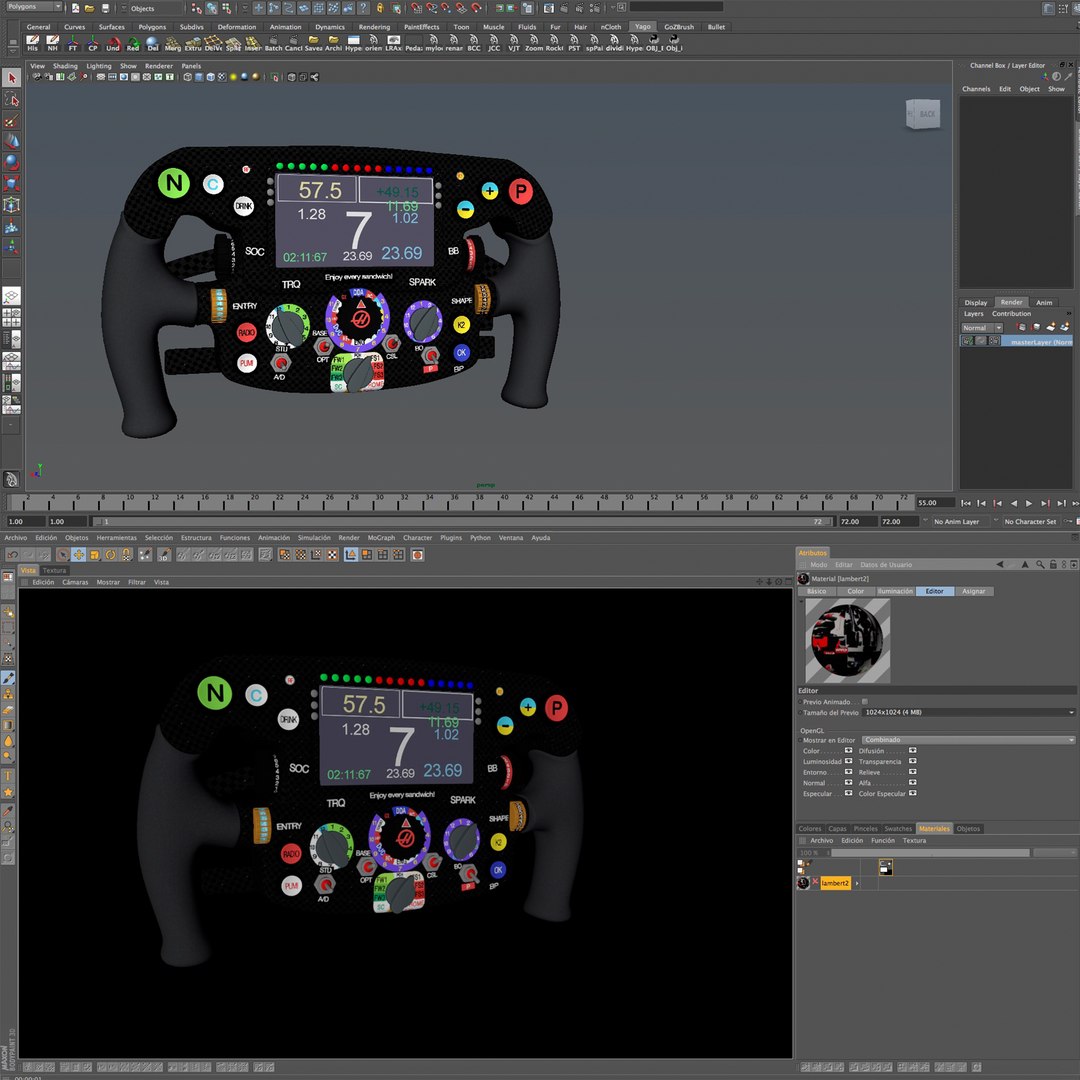Image resolution: width=1080 pixels, height=1080 pixels.
Task: Select the brush tool in BodyPaint side palette
Action: coord(8,678)
